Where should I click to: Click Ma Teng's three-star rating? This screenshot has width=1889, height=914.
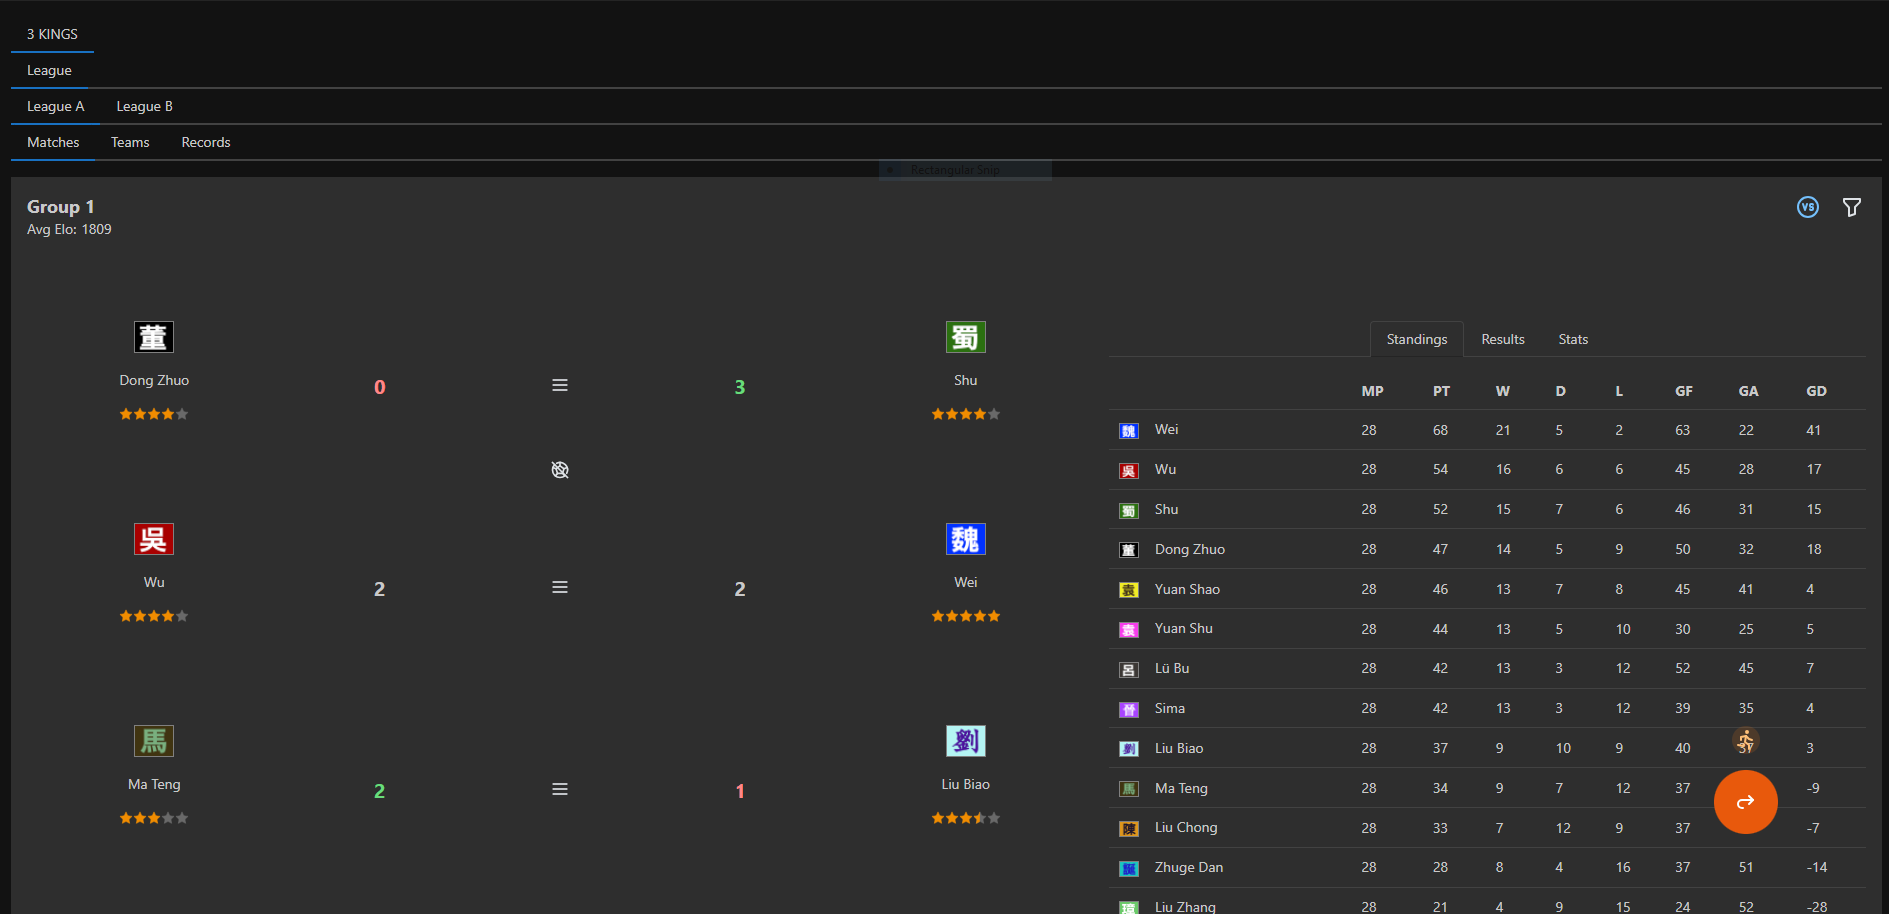pos(154,818)
